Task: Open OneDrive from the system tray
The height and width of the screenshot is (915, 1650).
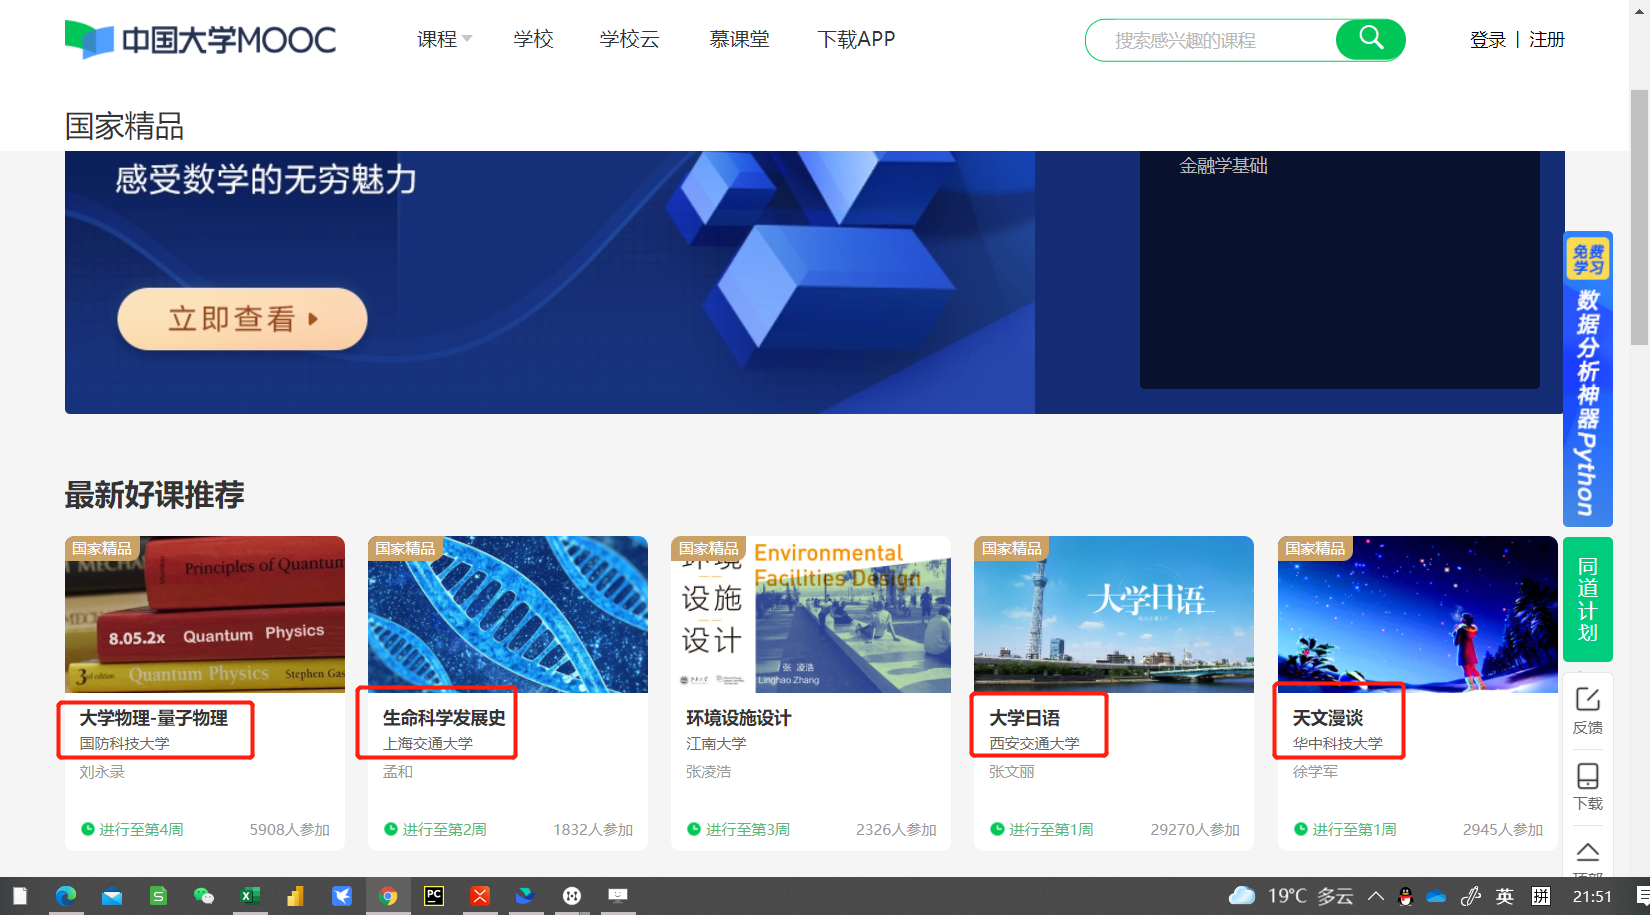Action: (x=1438, y=896)
